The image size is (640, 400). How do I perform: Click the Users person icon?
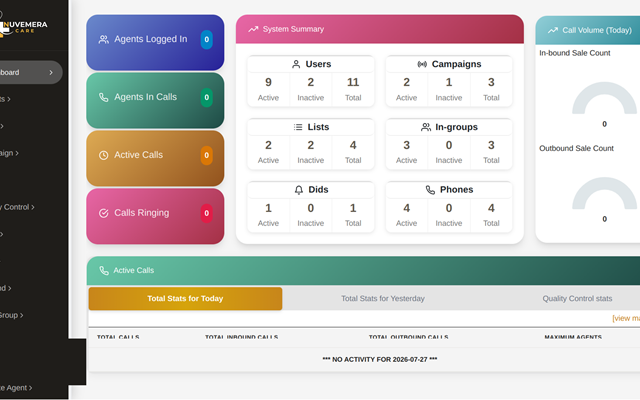(296, 64)
